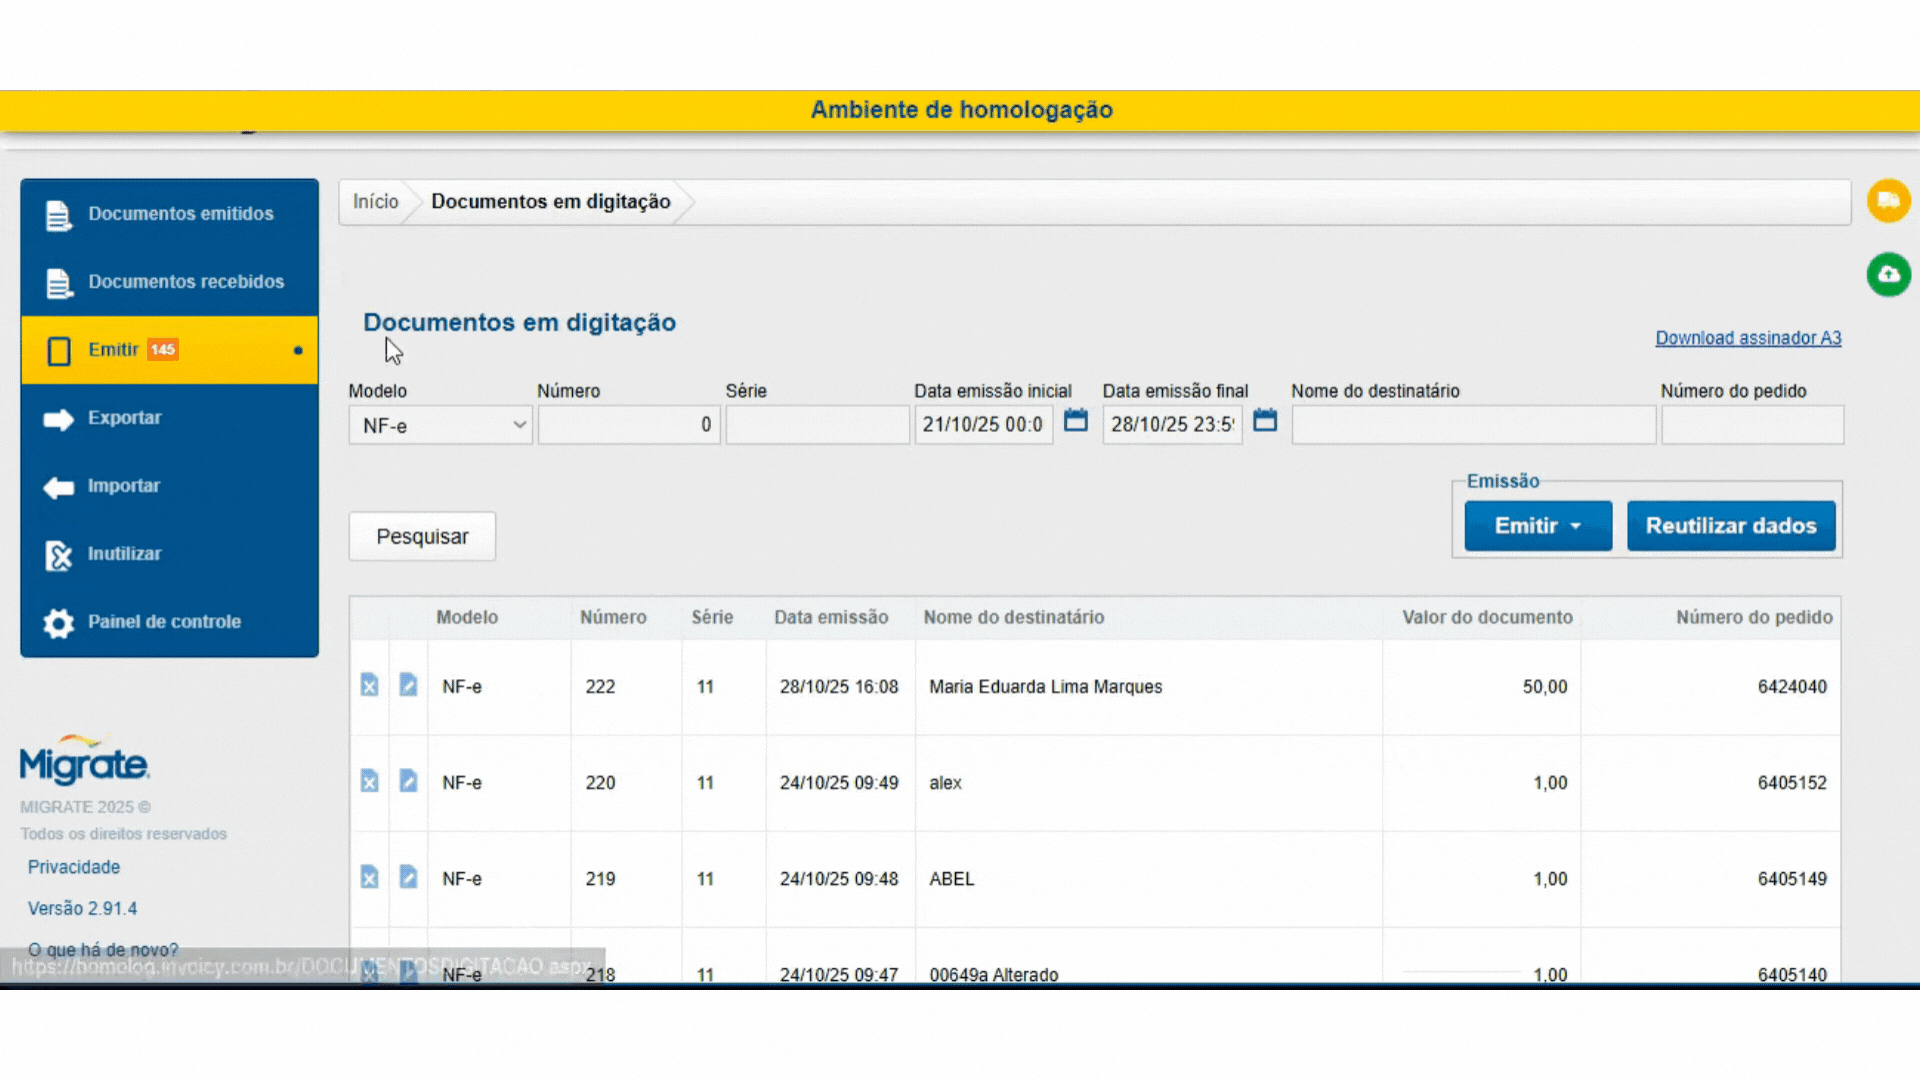
Task: Click the orange chat bubble icon
Action: 1888,201
